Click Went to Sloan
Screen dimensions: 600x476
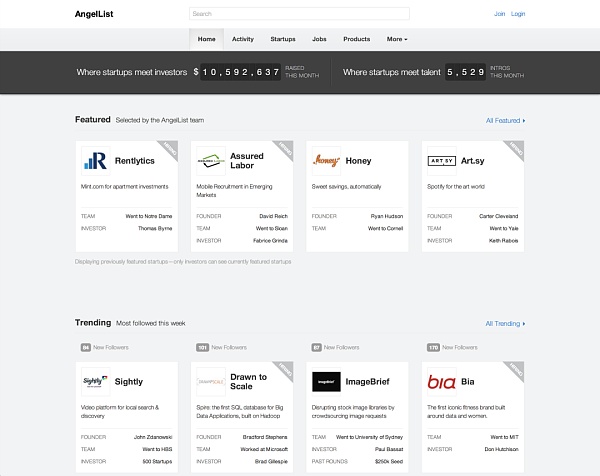tap(272, 228)
